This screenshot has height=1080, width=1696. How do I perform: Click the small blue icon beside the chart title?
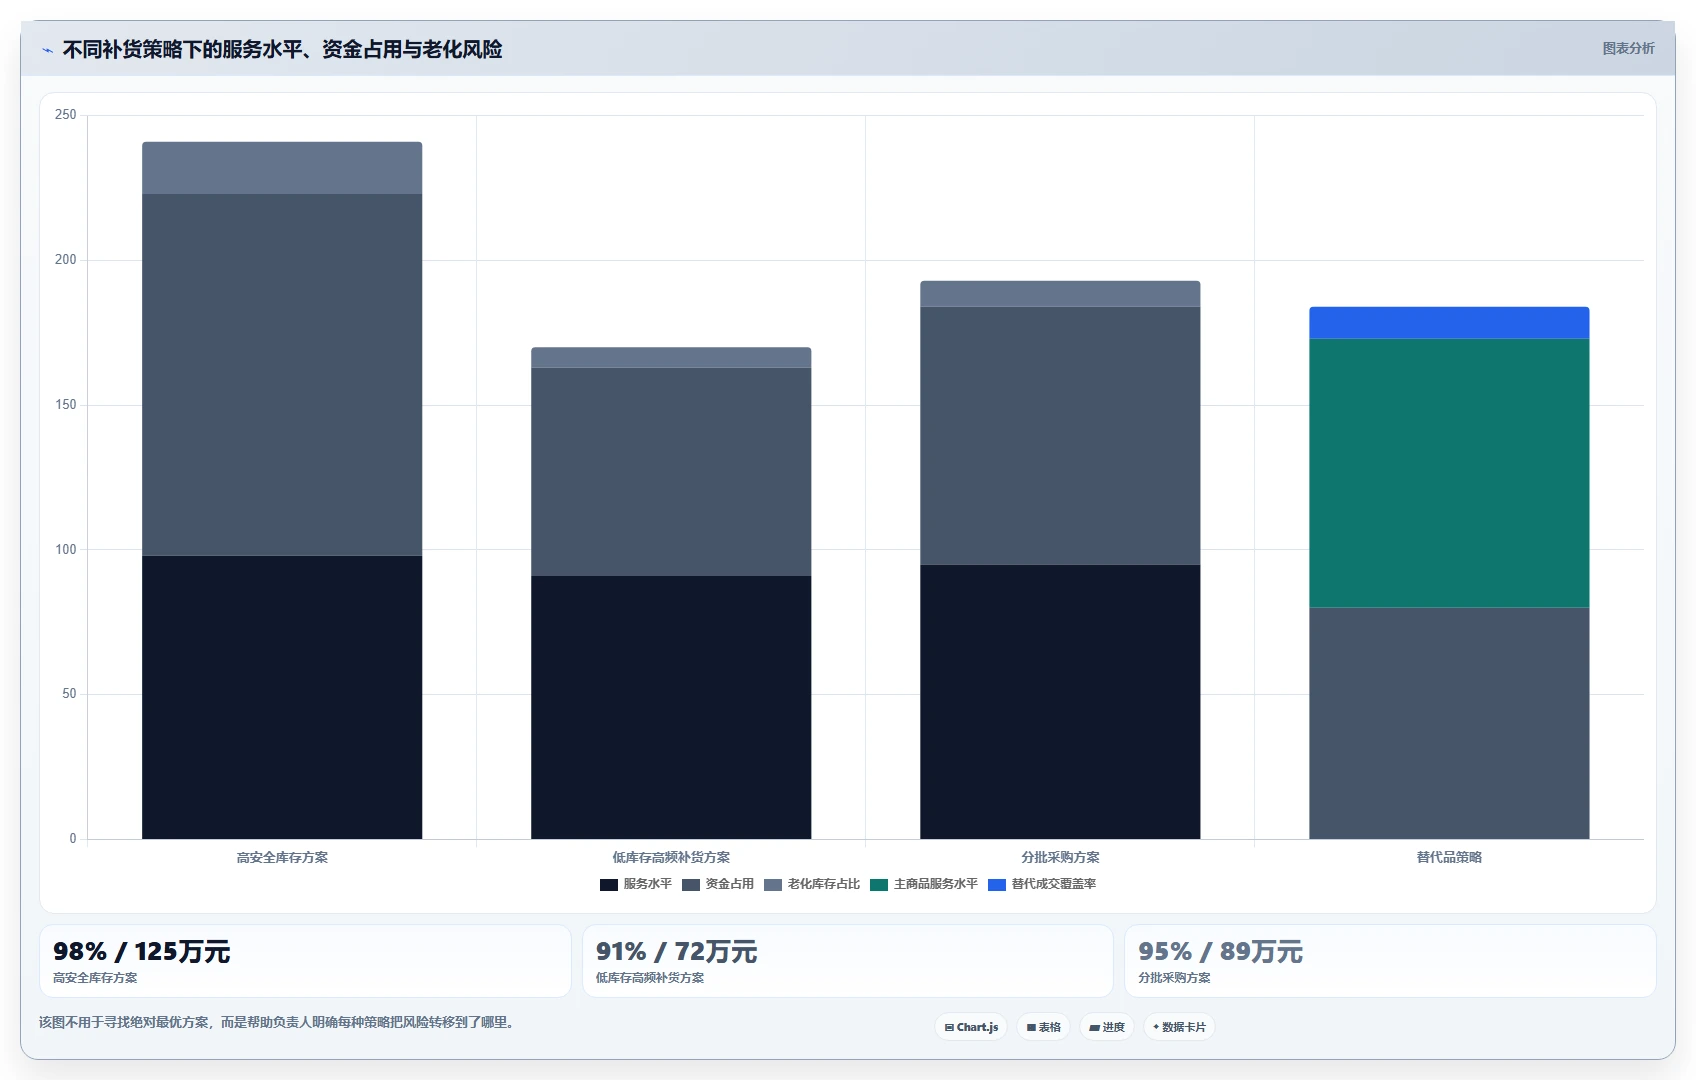click(47, 50)
